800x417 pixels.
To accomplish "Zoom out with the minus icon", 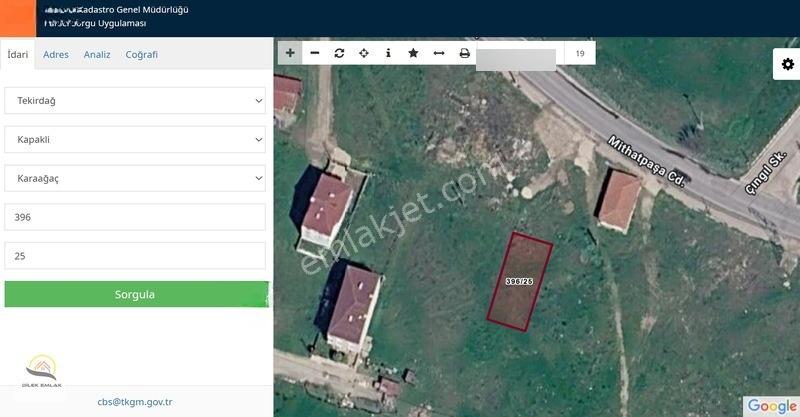I will coord(315,53).
